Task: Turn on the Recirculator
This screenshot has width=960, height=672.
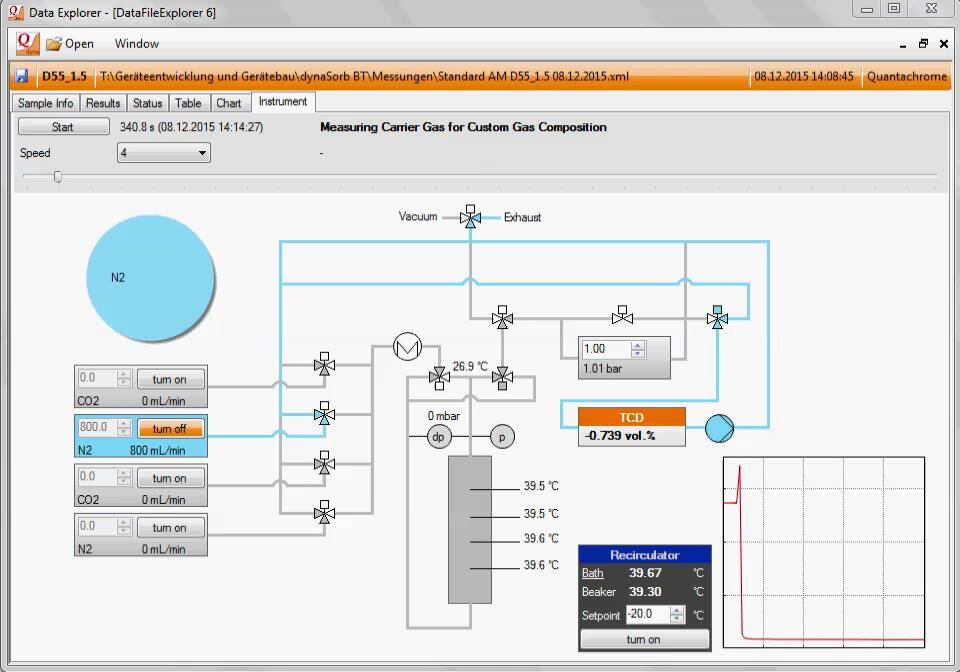Action: [x=644, y=639]
